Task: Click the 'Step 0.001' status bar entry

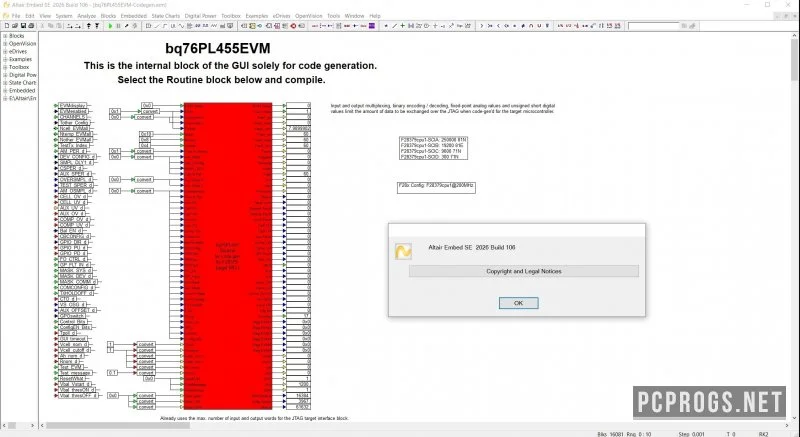Action: pos(692,434)
